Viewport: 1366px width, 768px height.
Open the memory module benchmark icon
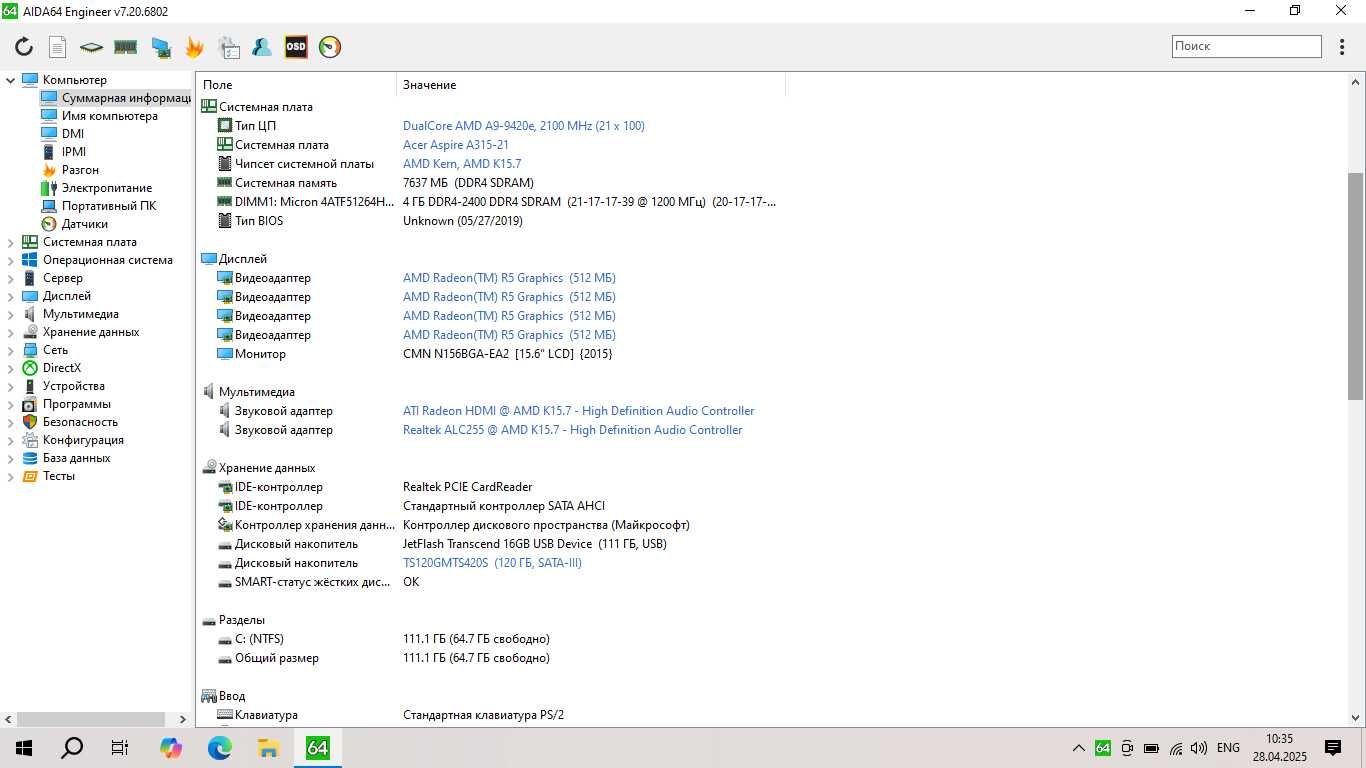(125, 47)
